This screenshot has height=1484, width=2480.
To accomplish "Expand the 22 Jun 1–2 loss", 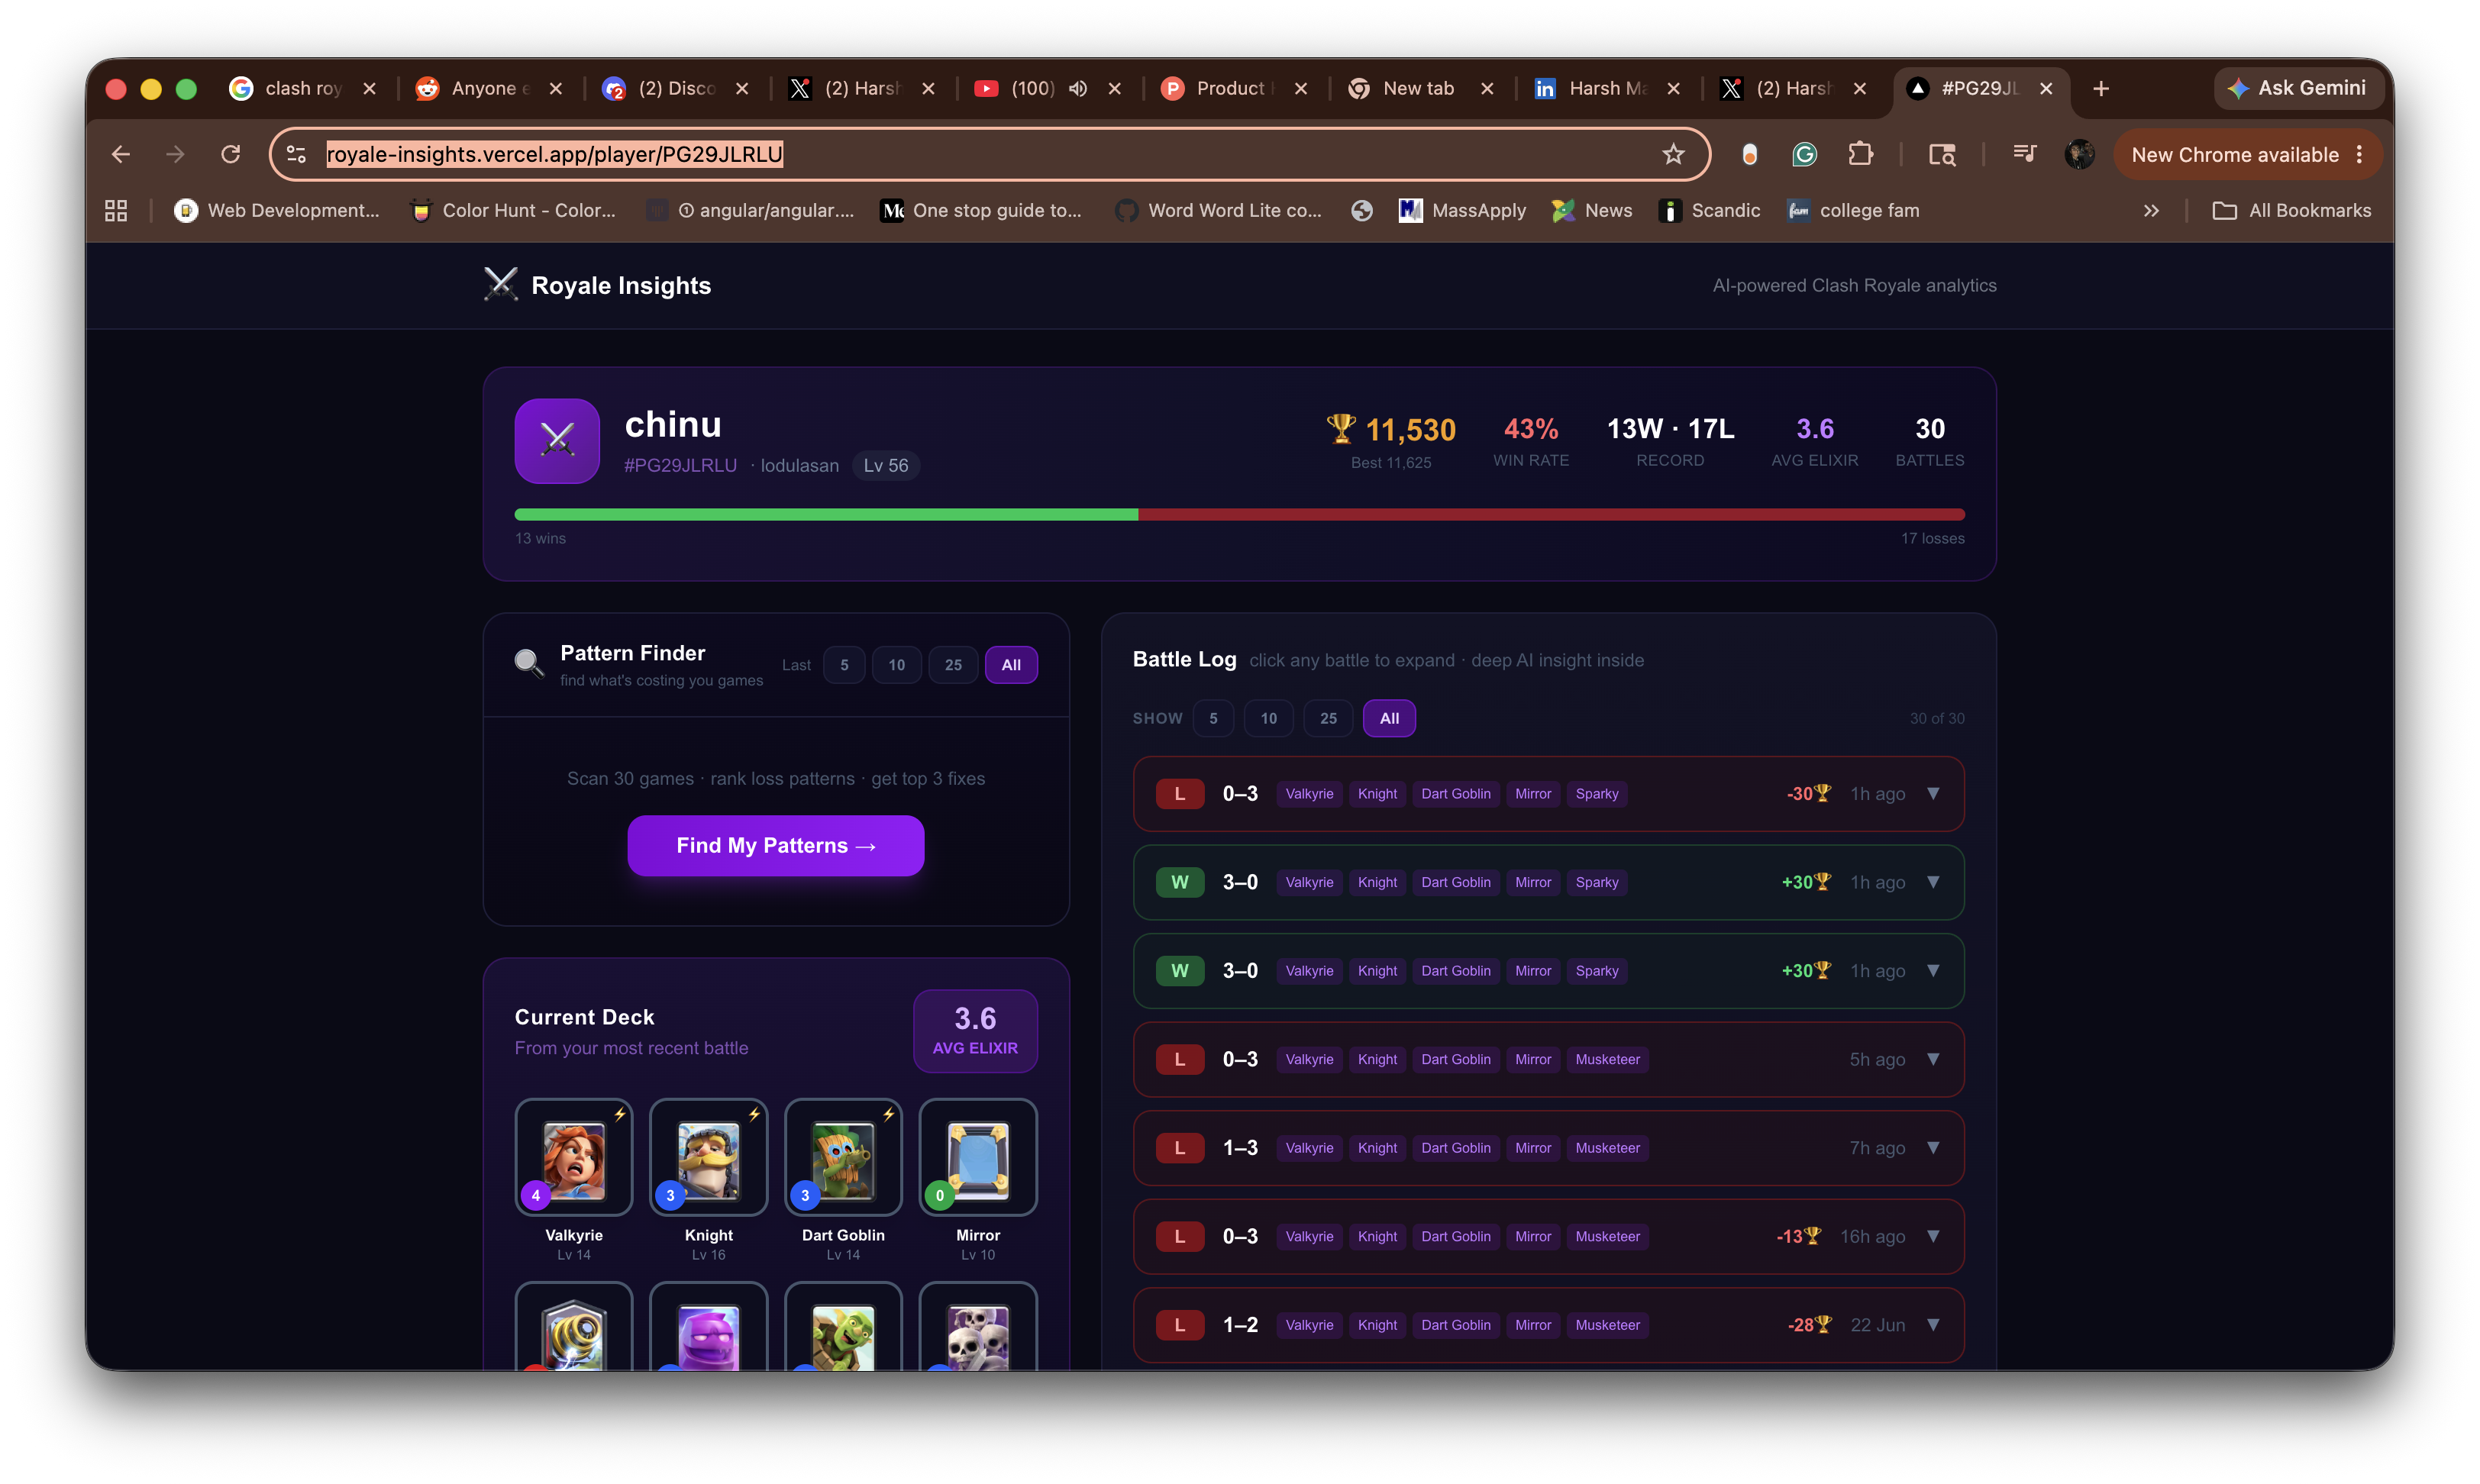I will 1548,1324.
